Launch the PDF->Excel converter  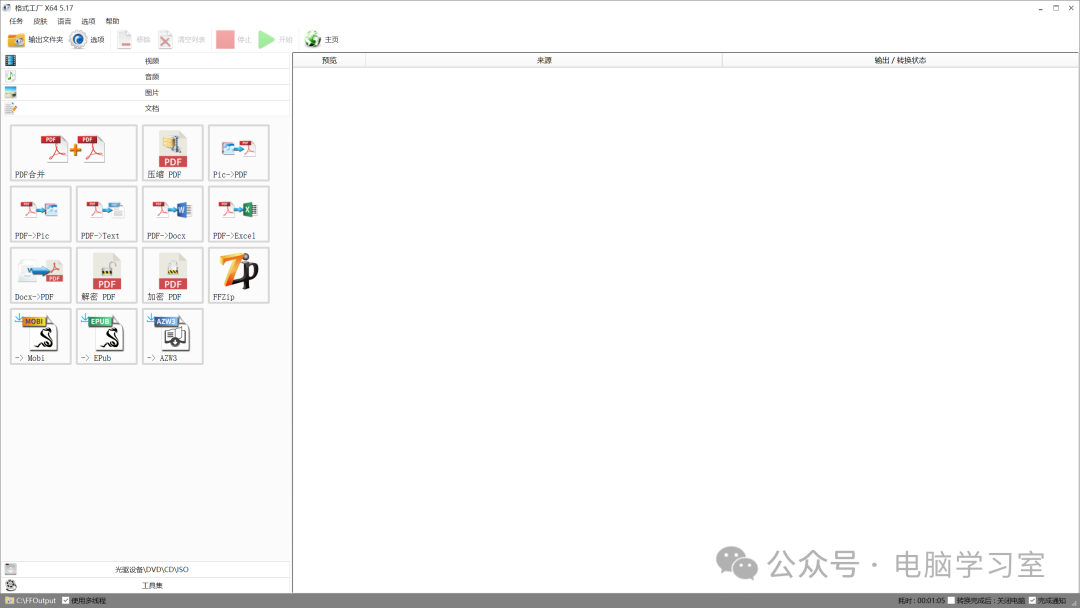pyautogui.click(x=239, y=214)
